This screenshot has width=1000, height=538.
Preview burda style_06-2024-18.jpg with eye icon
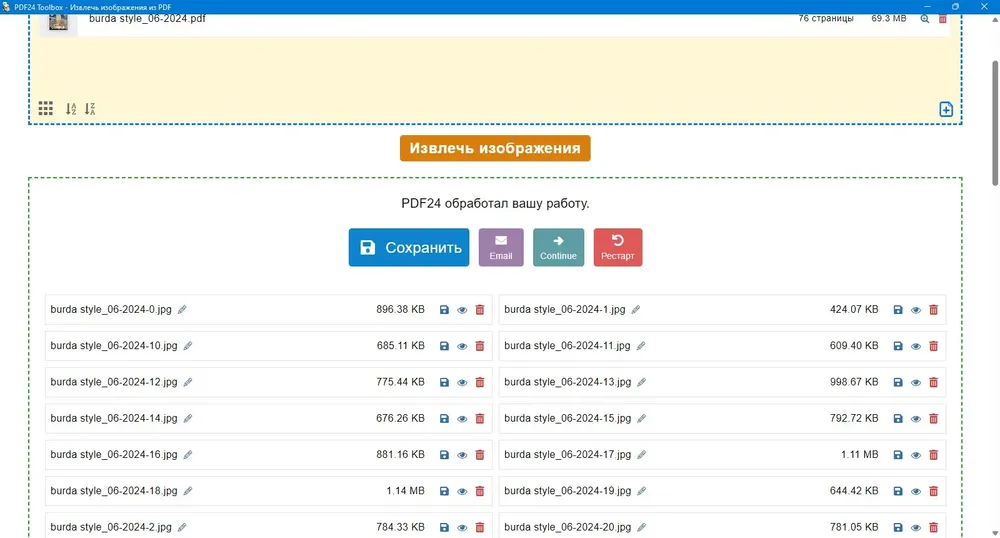point(462,491)
